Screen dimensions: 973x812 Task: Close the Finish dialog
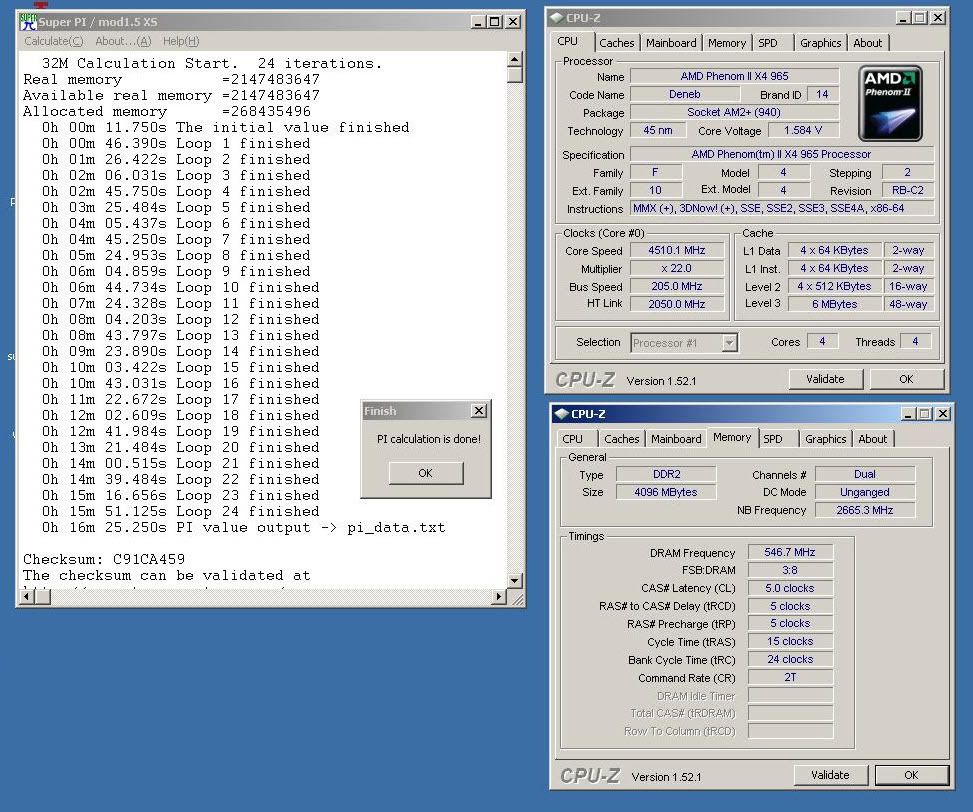click(478, 411)
